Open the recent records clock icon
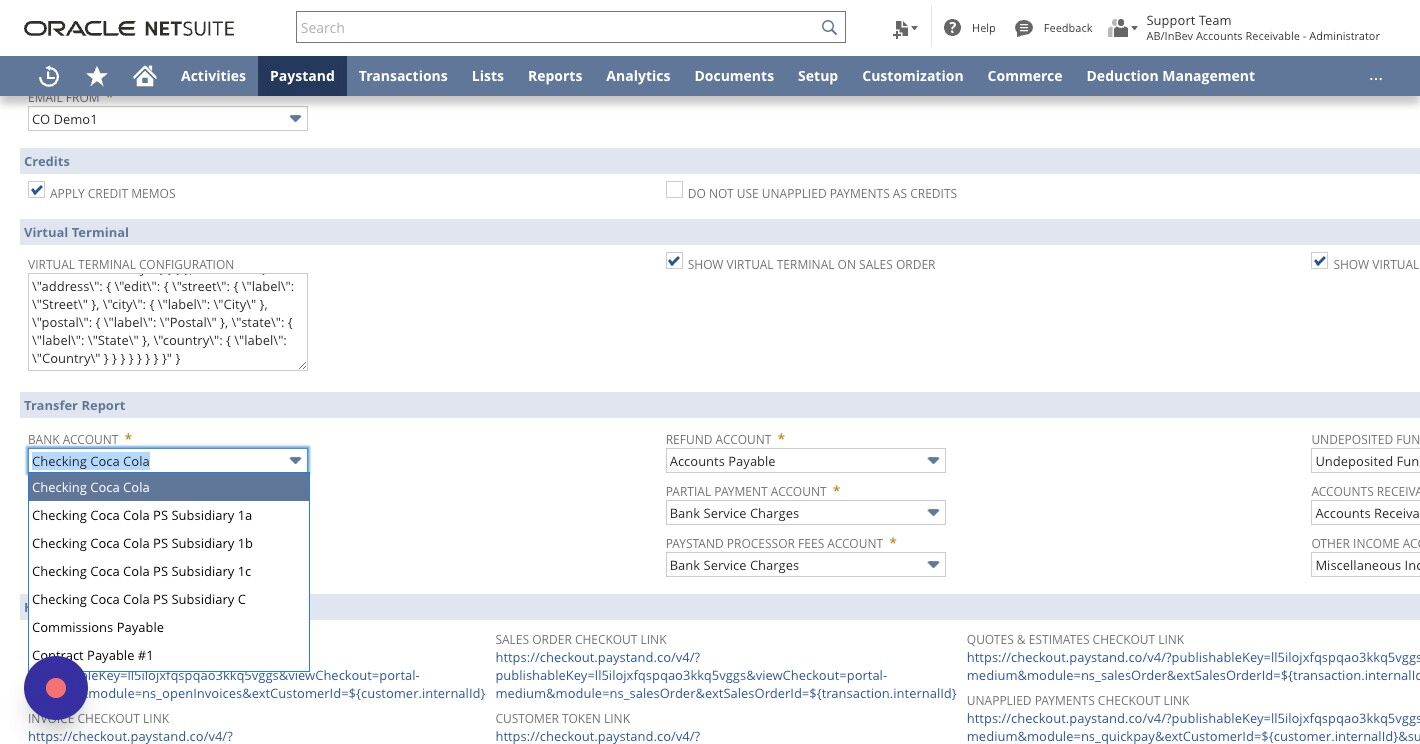Screen dimensions: 1420x744 point(48,76)
